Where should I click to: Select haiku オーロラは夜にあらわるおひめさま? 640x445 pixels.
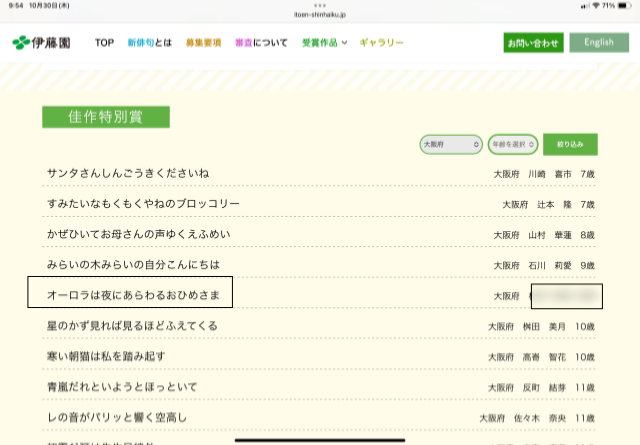131,295
